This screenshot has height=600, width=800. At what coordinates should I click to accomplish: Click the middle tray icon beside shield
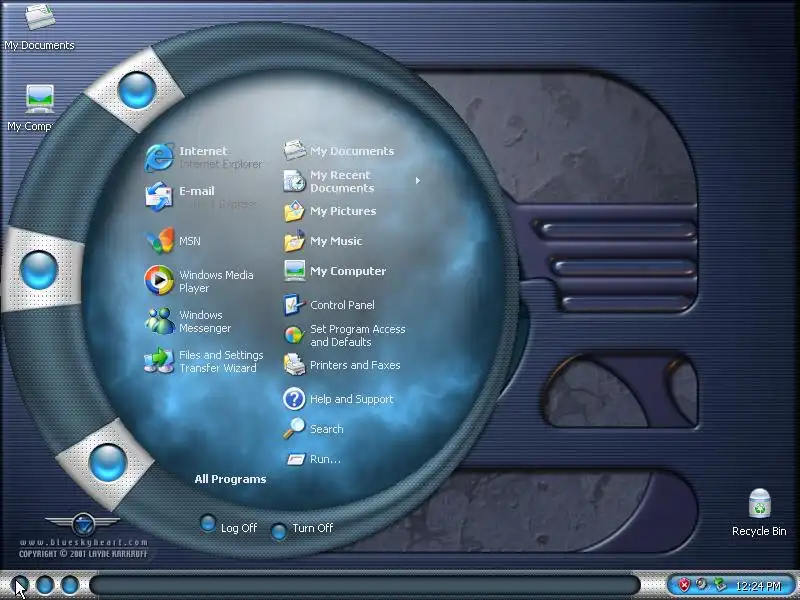point(702,584)
